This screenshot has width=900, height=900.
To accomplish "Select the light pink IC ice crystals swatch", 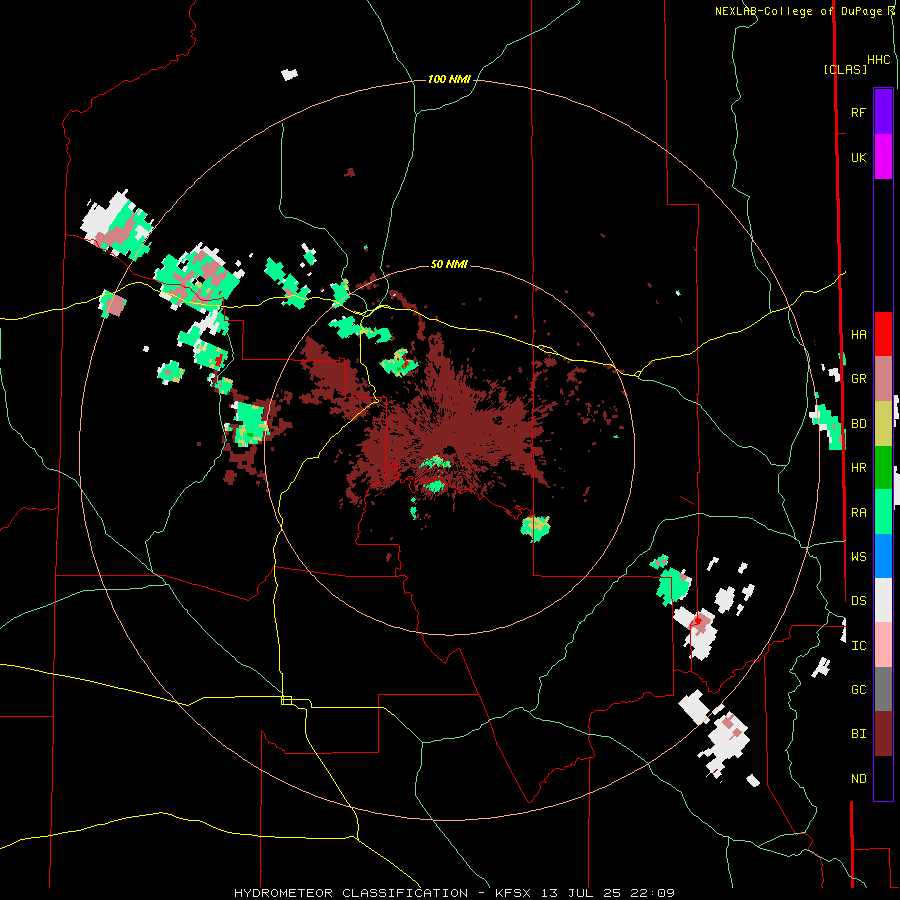I will [883, 645].
